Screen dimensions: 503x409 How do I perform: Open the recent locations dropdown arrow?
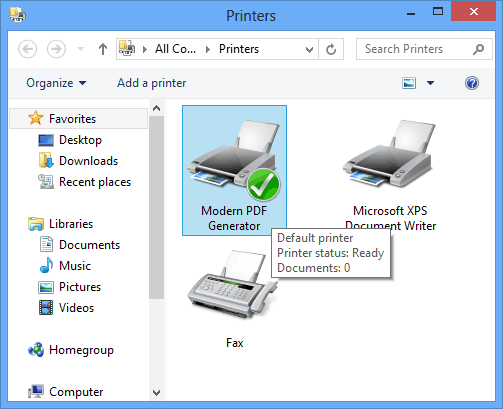[80, 49]
